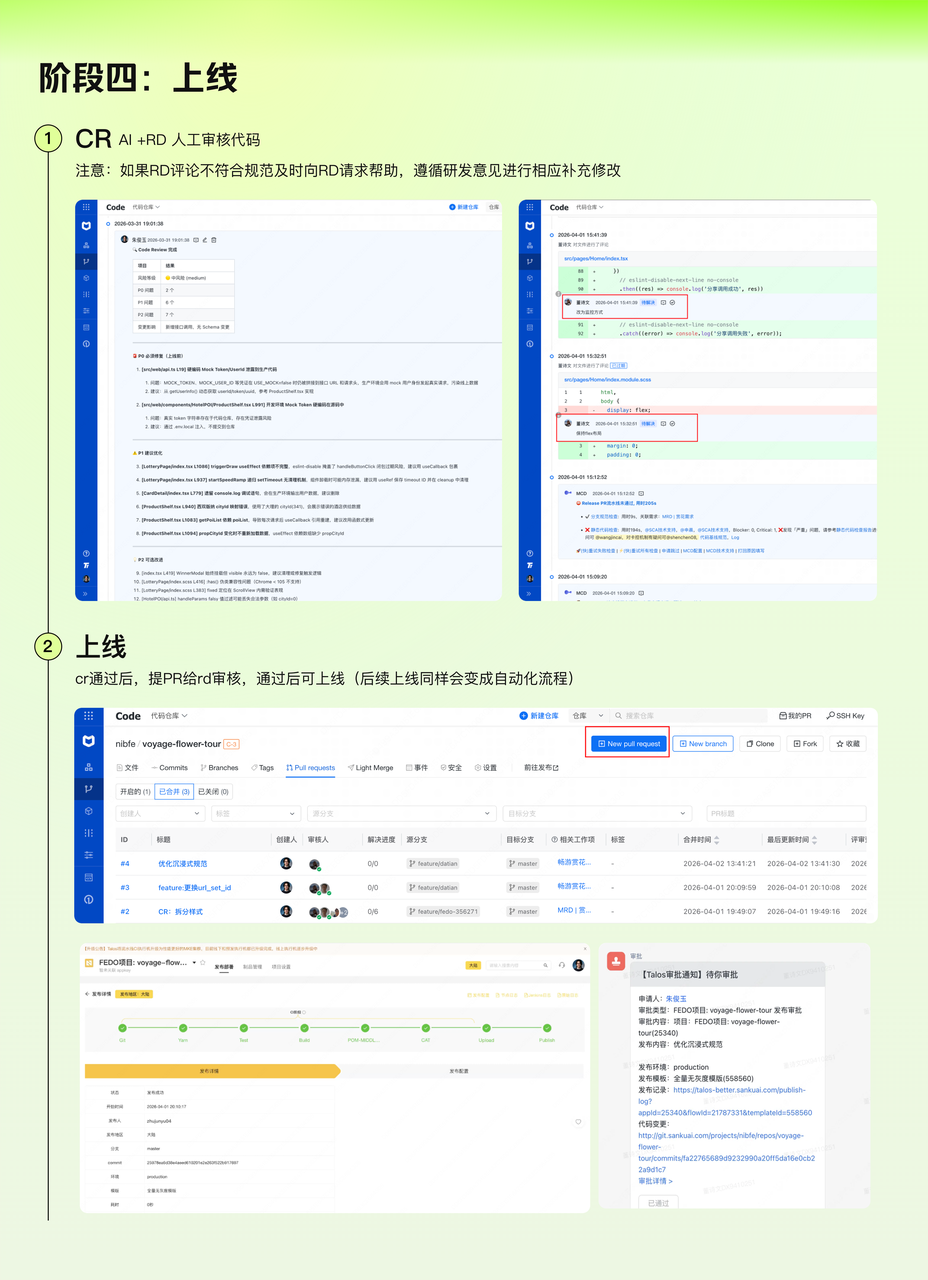Open pull request feature:更换url_set_id
The height and width of the screenshot is (1280, 928).
194,887
